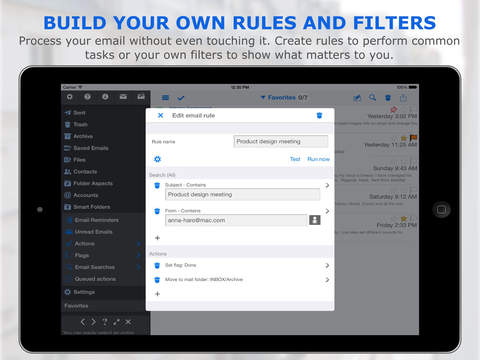Image resolution: width=480 pixels, height=360 pixels.
Task: Close the Edit email rule dialog
Action: click(160, 115)
